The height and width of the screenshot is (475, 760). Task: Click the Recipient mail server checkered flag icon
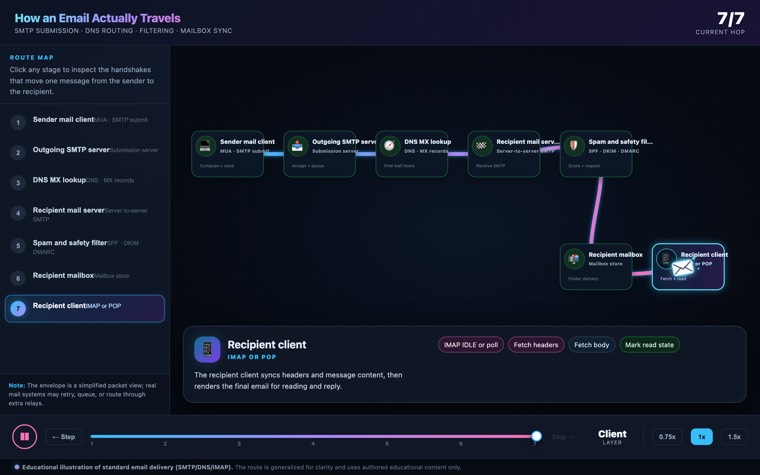click(x=481, y=146)
